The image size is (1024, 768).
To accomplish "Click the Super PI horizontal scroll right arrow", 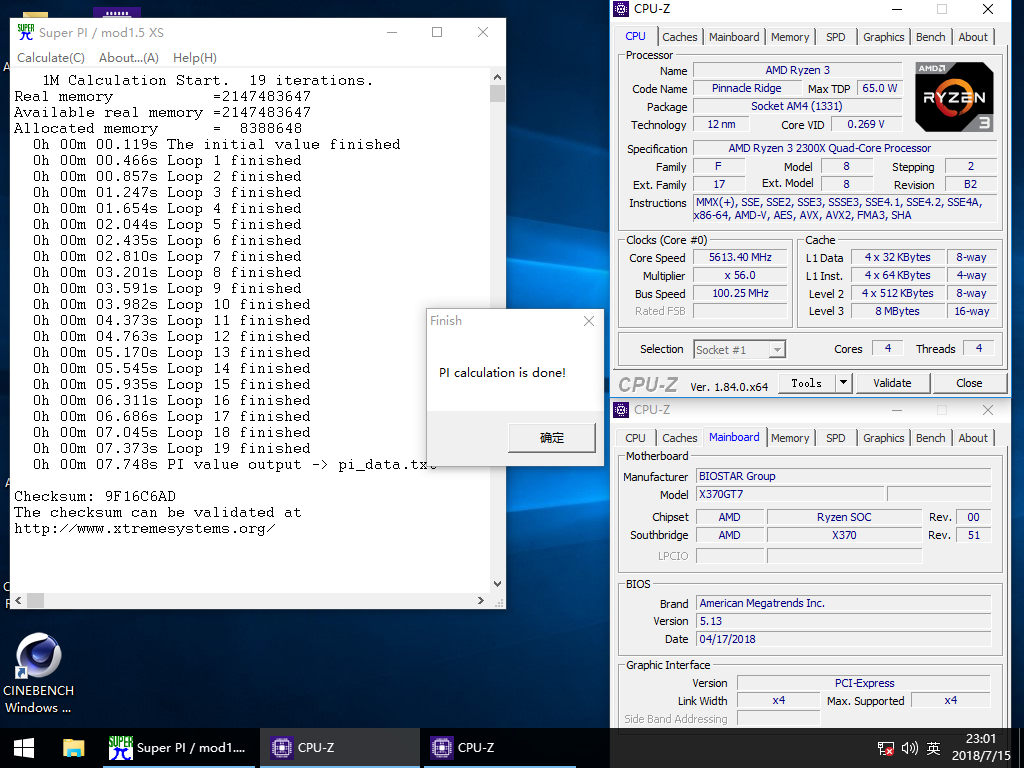I will 481,600.
